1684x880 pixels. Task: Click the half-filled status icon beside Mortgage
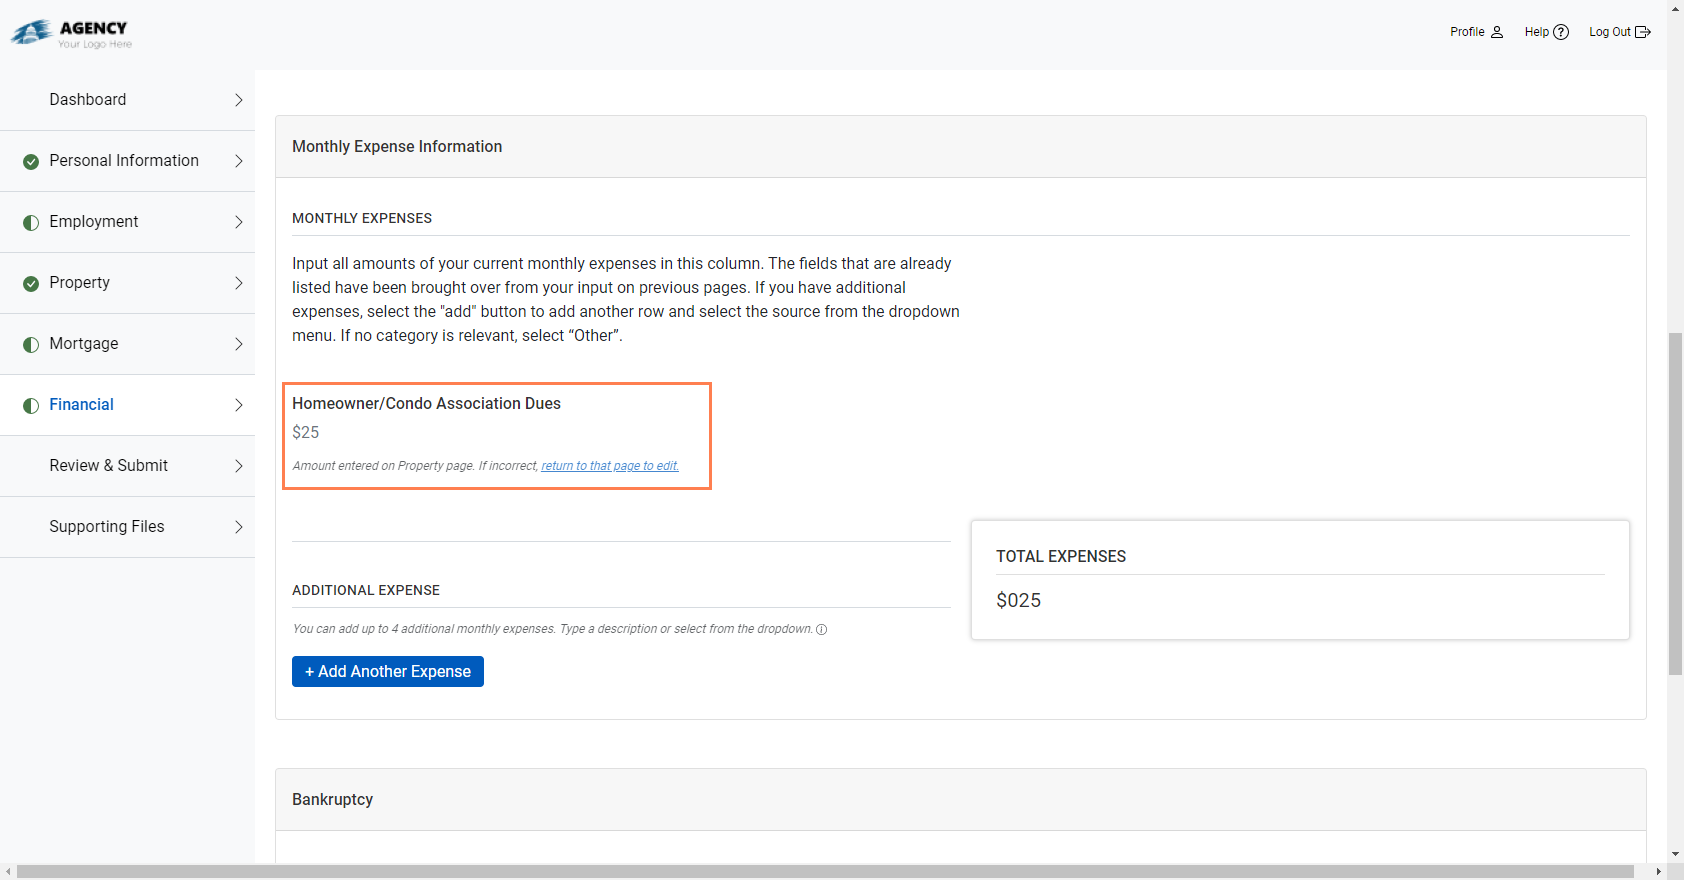[x=31, y=344]
